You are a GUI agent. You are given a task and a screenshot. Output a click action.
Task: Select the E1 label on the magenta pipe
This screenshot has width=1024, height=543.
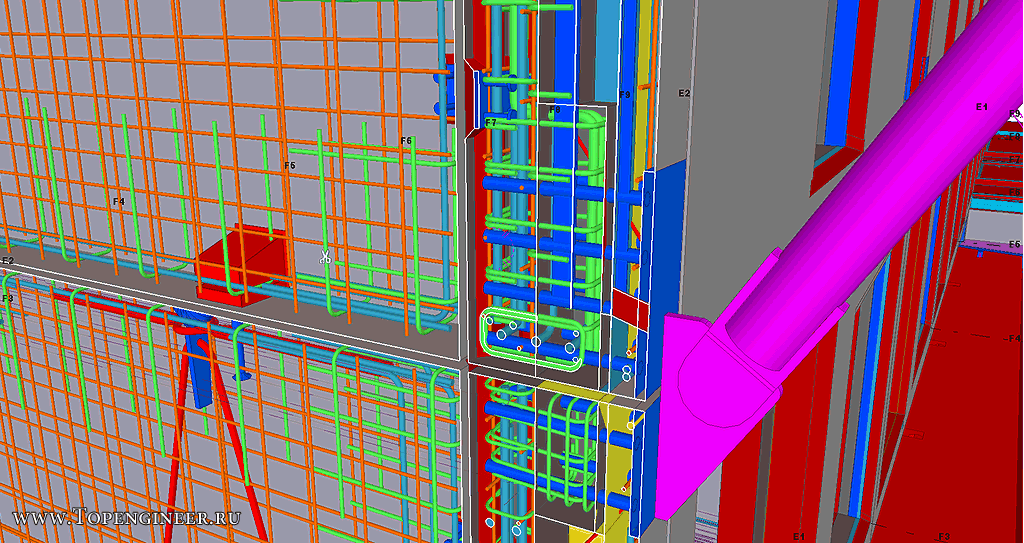(x=982, y=107)
